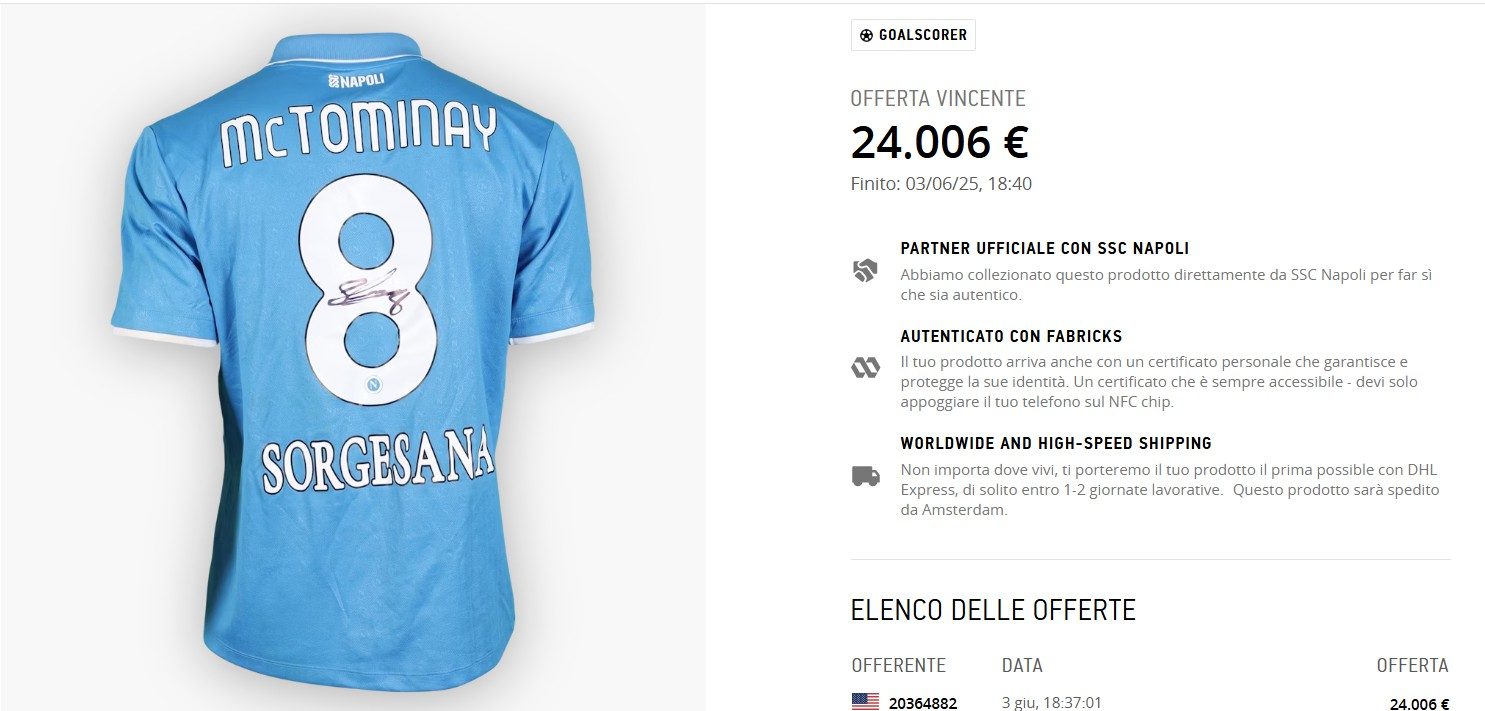
Task: Click the WORLDWIDE AND HIGH-SPEED SHIPPING heading
Action: pos(1056,442)
